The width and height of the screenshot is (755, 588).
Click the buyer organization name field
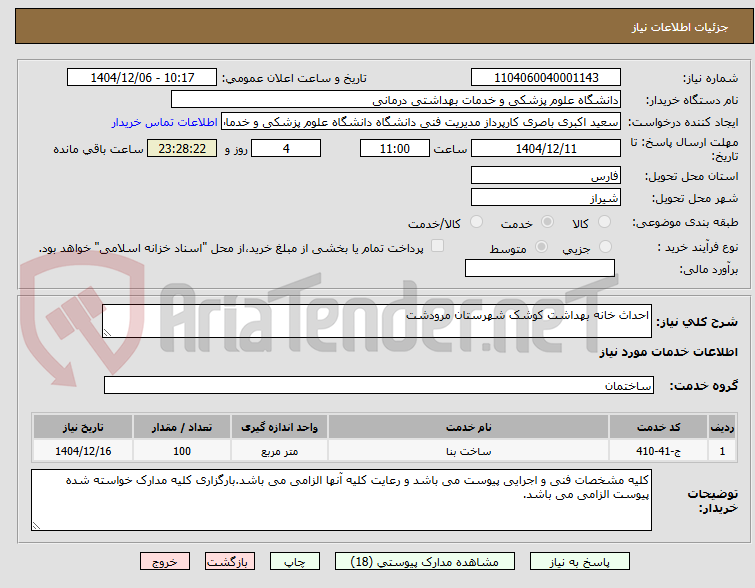pyautogui.click(x=396, y=100)
